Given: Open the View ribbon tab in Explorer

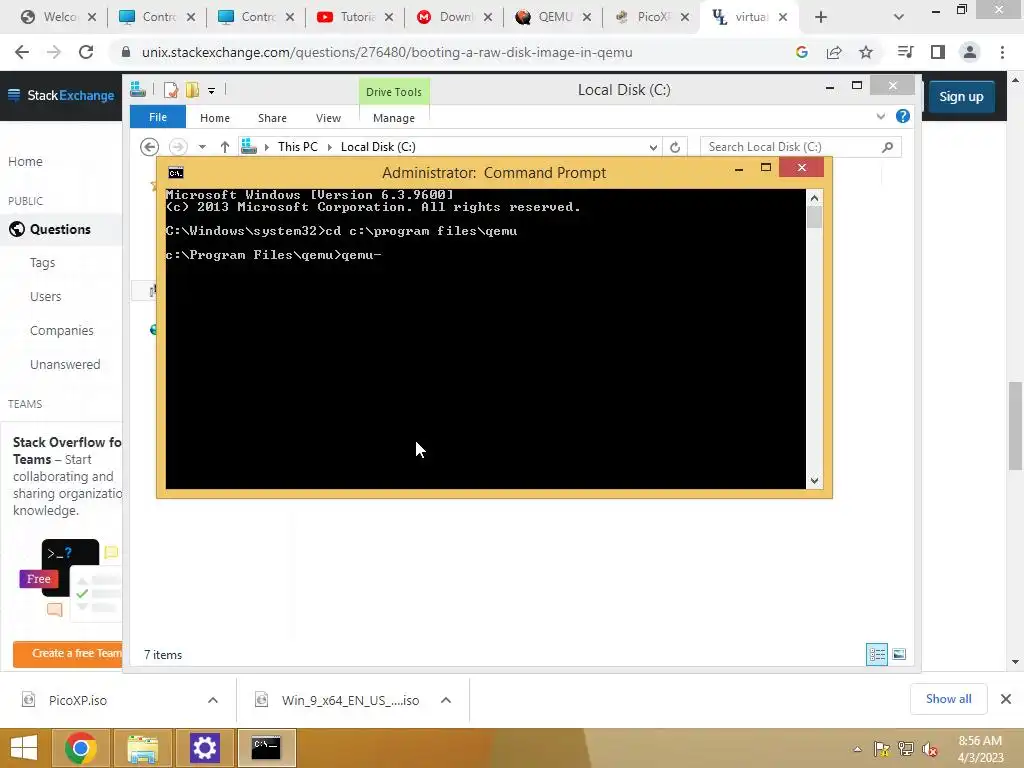Looking at the screenshot, I should [328, 118].
